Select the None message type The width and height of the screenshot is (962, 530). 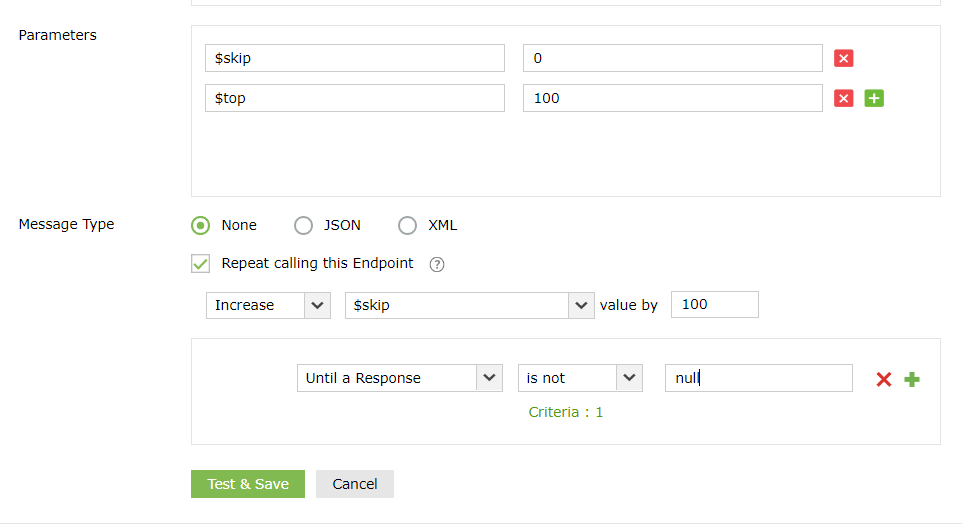201,225
